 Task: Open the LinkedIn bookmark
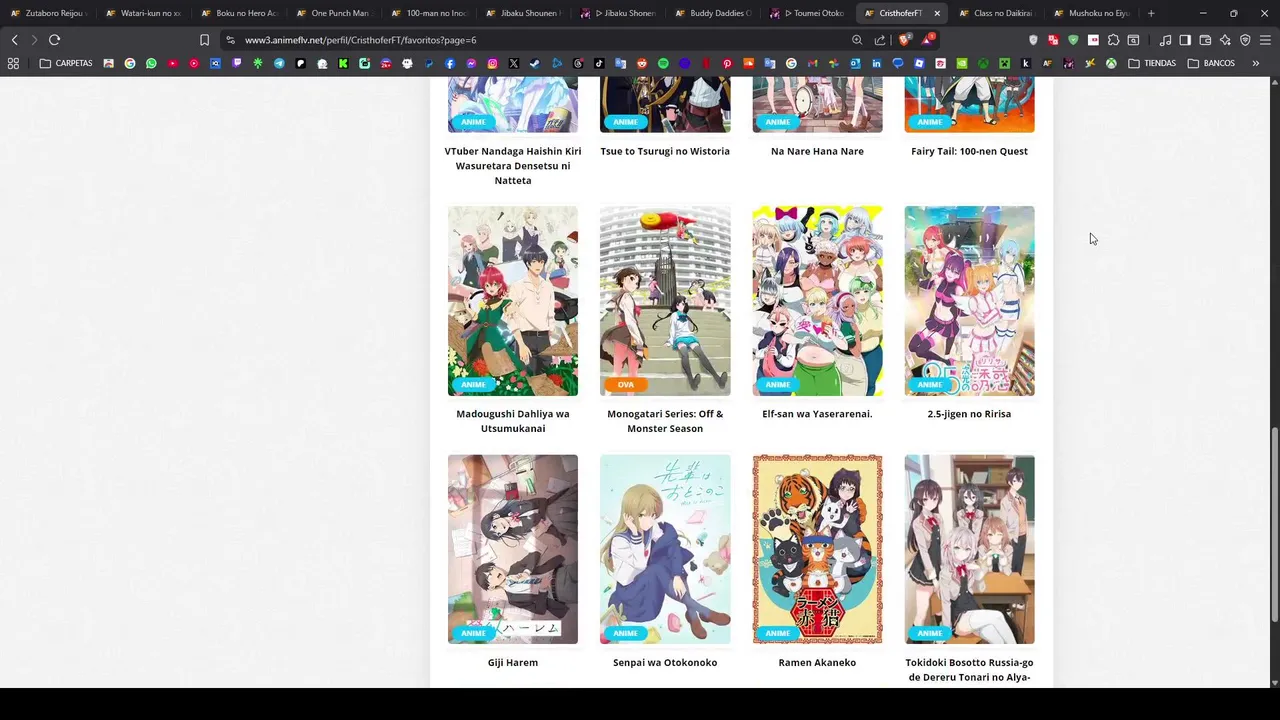pyautogui.click(x=876, y=63)
